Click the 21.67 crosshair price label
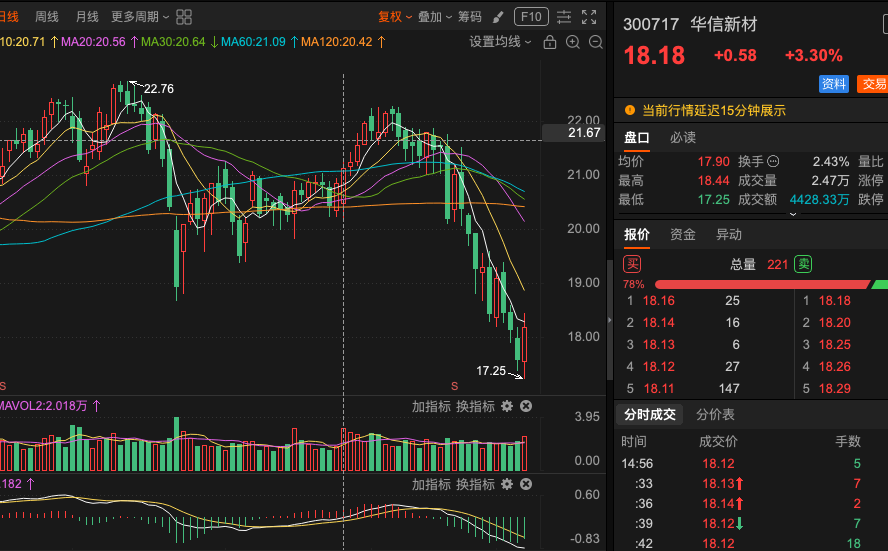This screenshot has height=551, width=888. 573,133
